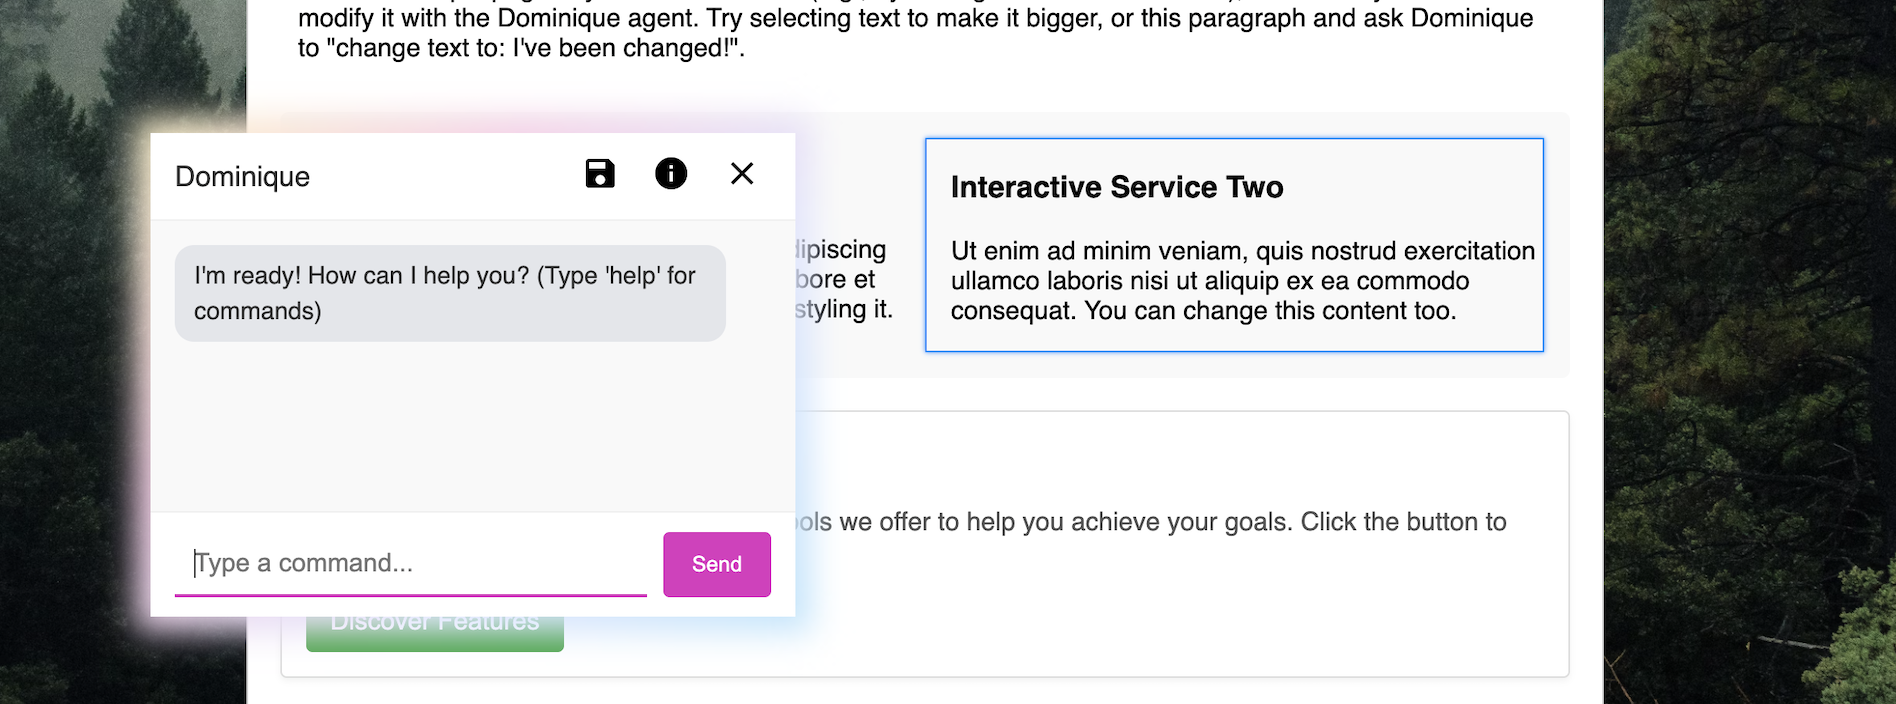Open the info icon in Dominique panel

(671, 174)
